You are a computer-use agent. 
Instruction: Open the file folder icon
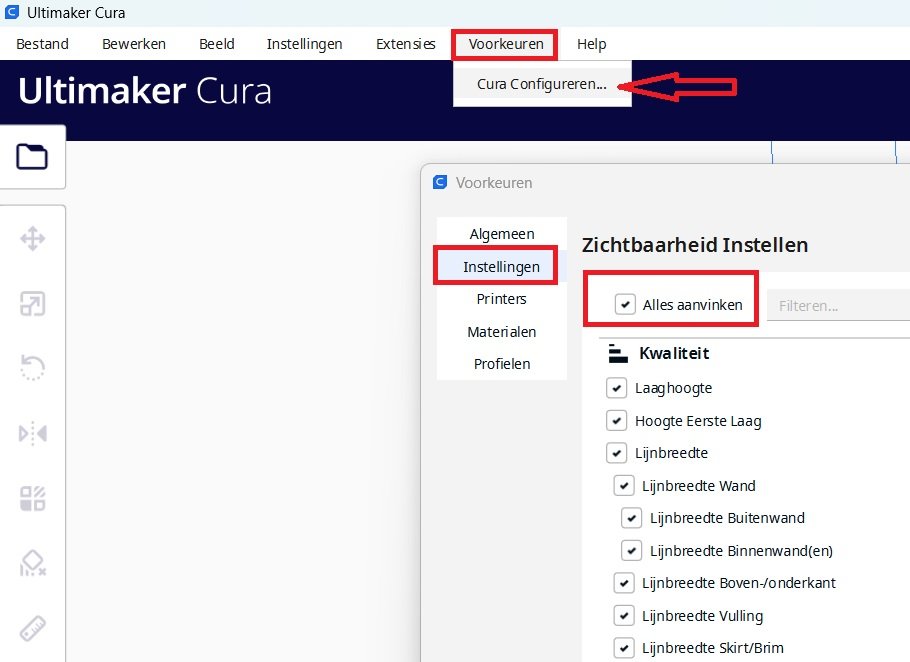click(x=32, y=157)
